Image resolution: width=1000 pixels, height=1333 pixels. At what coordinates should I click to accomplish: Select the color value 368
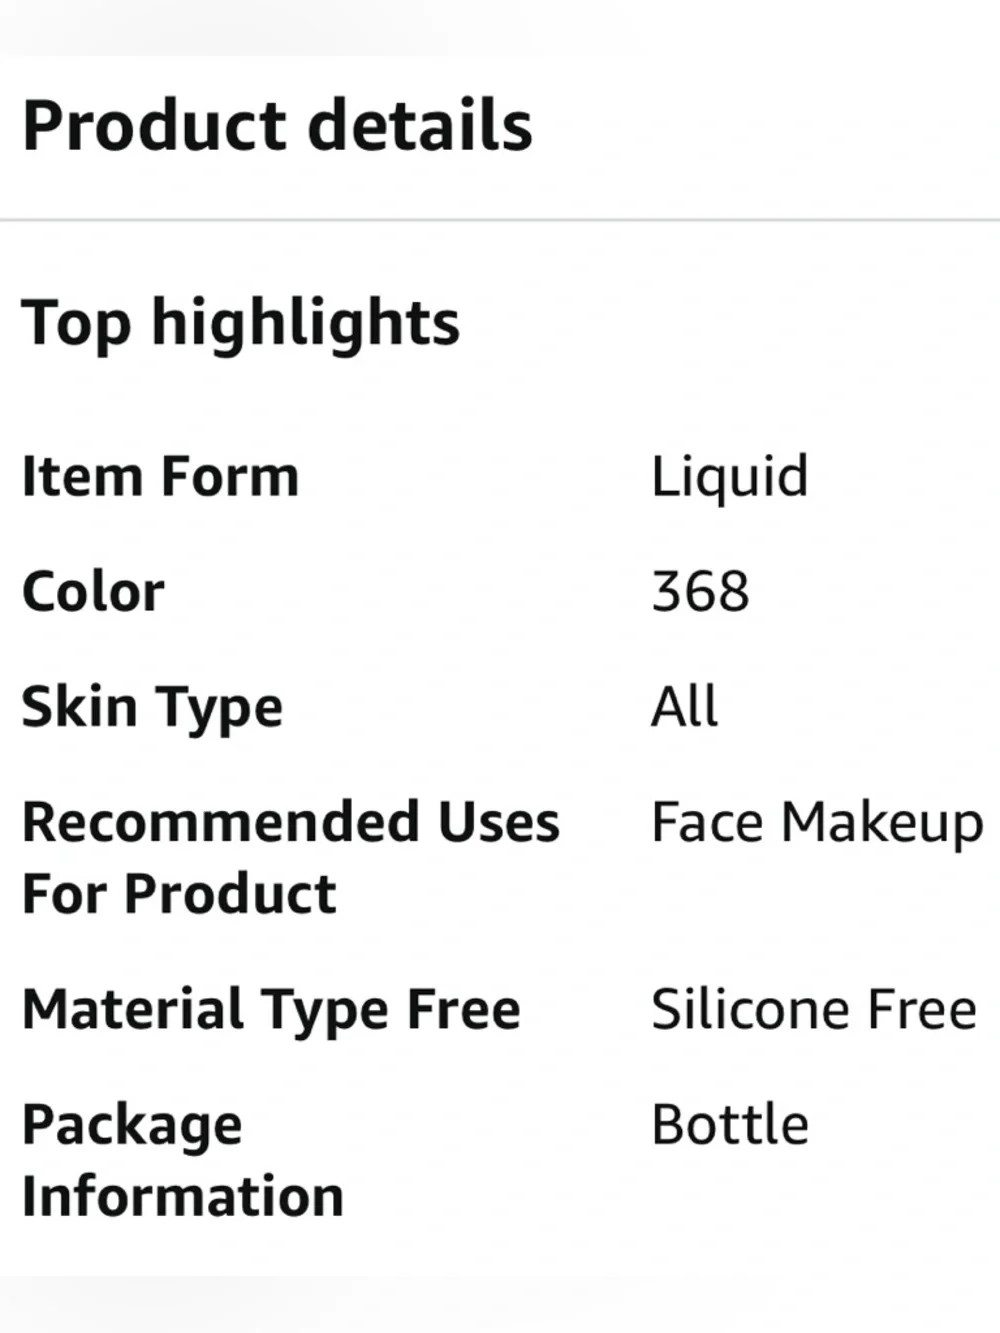700,592
